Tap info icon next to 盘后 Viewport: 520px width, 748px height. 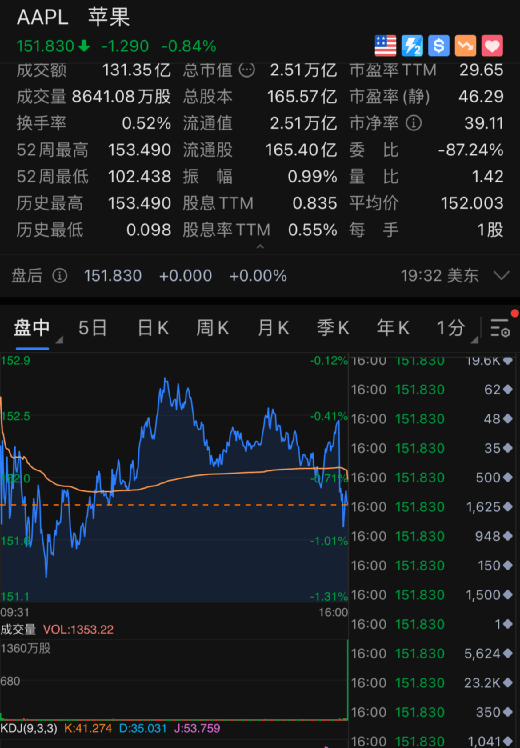coord(60,275)
